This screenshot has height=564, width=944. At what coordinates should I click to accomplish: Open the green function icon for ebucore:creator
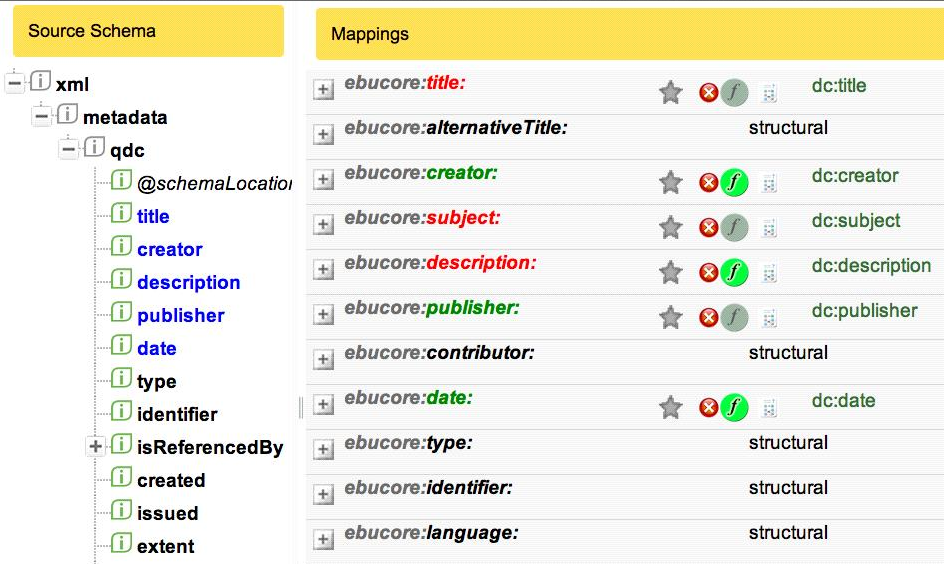[734, 182]
